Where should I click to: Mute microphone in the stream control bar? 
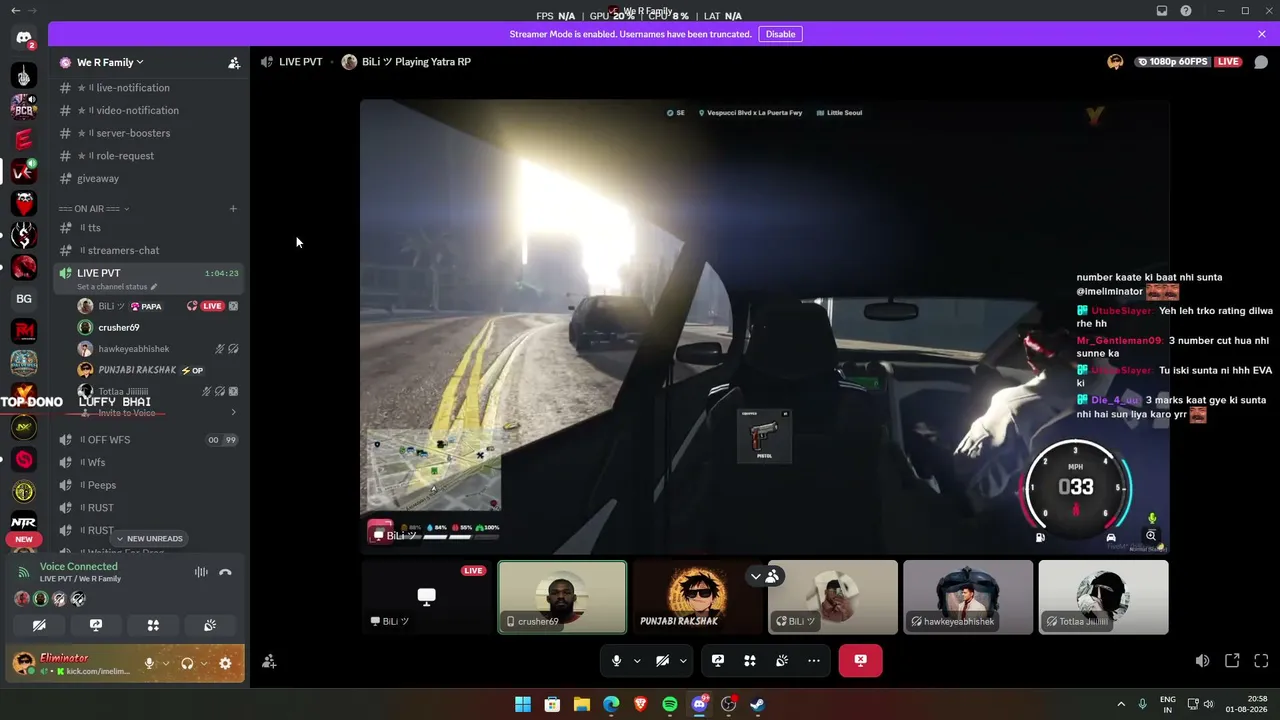click(x=616, y=660)
